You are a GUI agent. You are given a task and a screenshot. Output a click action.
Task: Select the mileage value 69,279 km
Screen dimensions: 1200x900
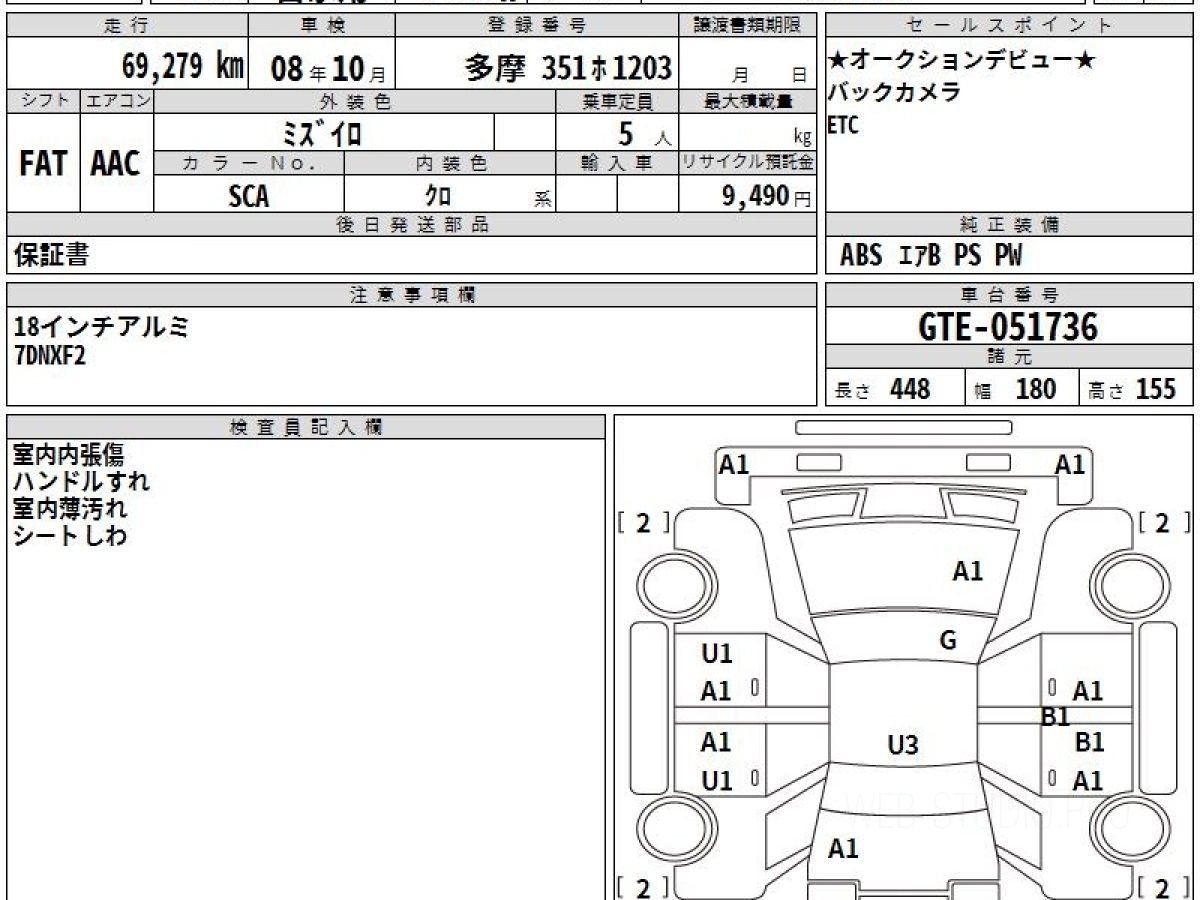[x=183, y=68]
